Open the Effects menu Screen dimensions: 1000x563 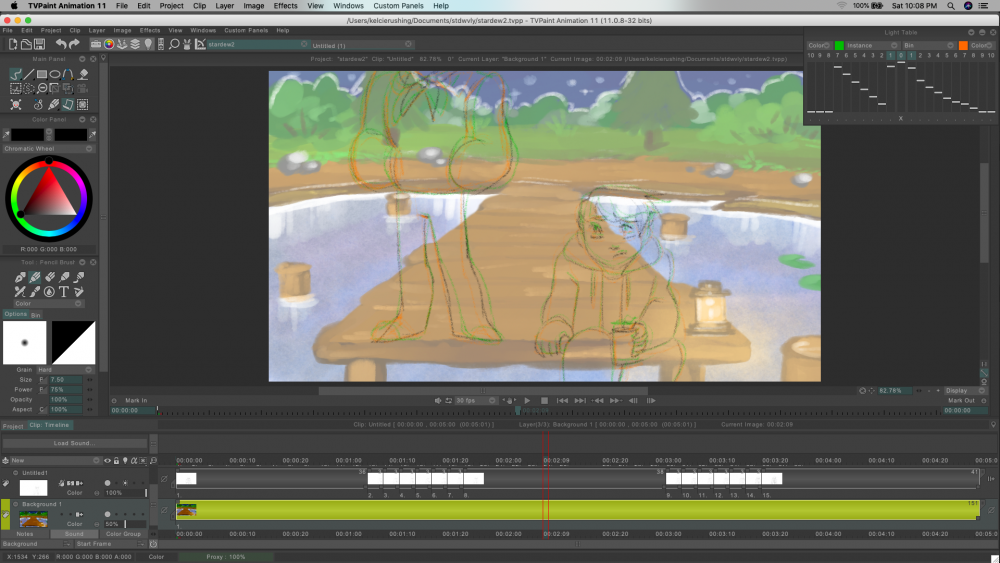(x=285, y=6)
